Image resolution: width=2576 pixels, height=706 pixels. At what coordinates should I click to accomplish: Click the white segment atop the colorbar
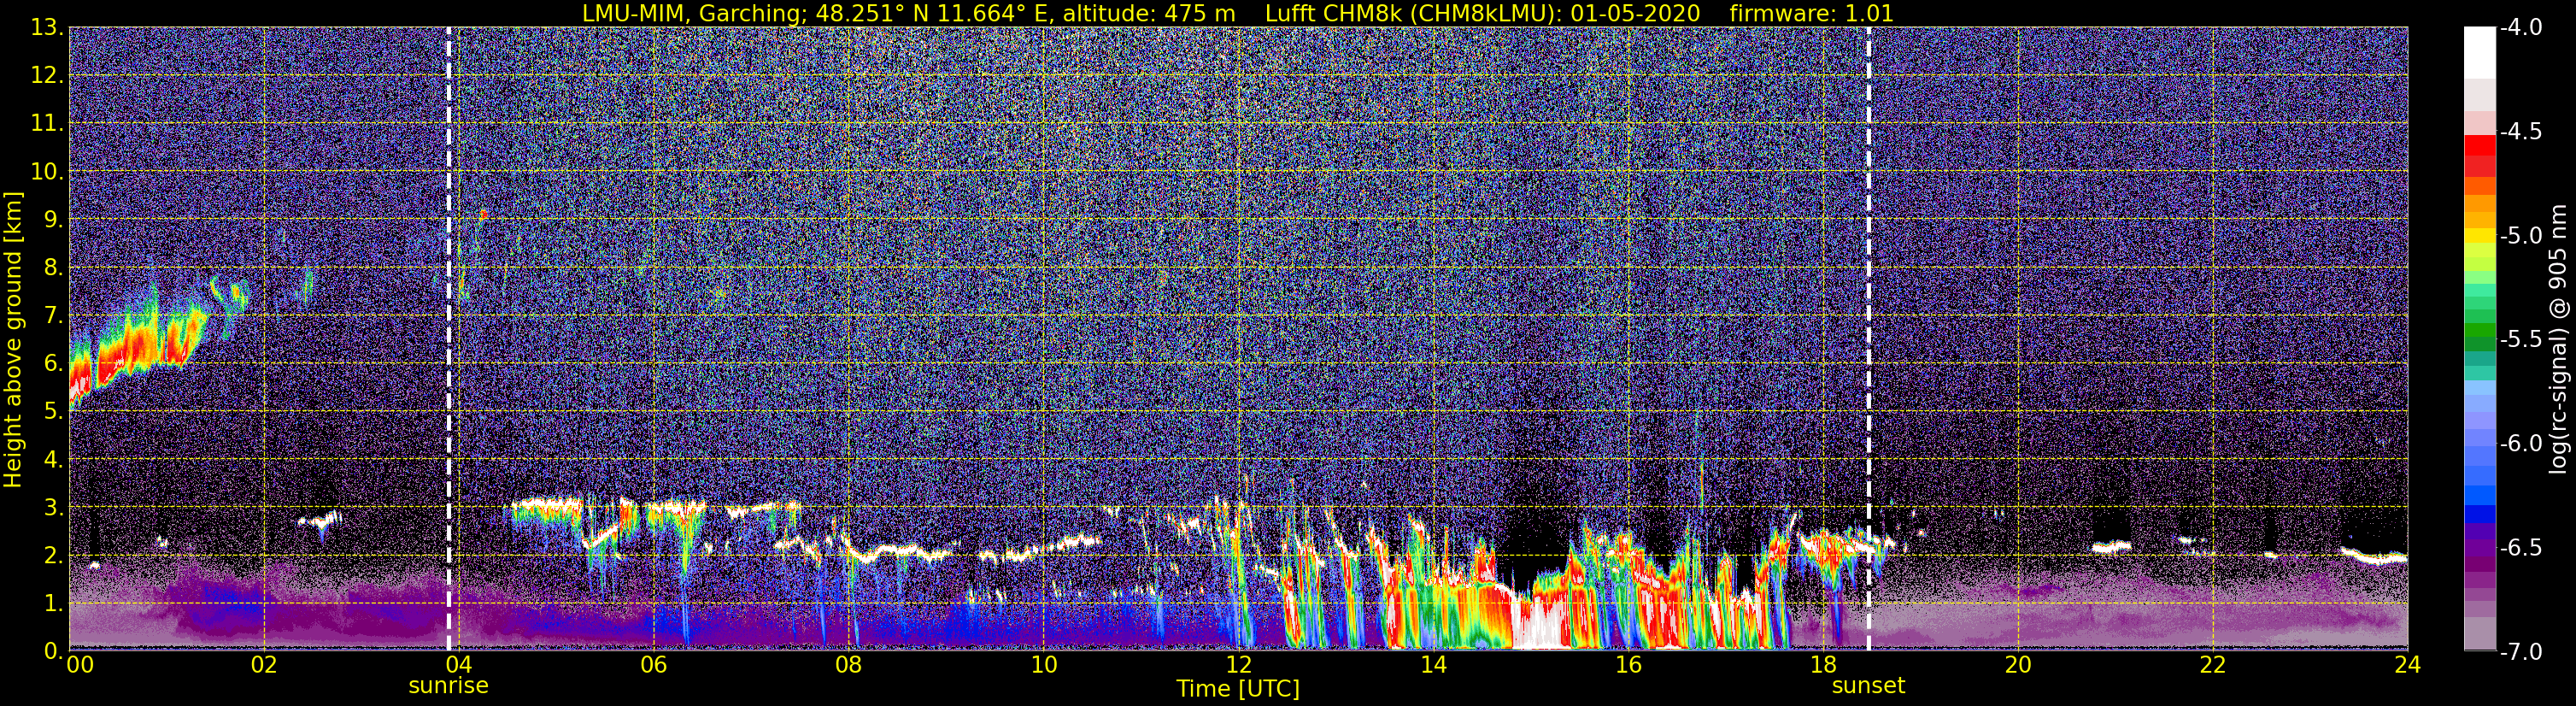(2480, 52)
